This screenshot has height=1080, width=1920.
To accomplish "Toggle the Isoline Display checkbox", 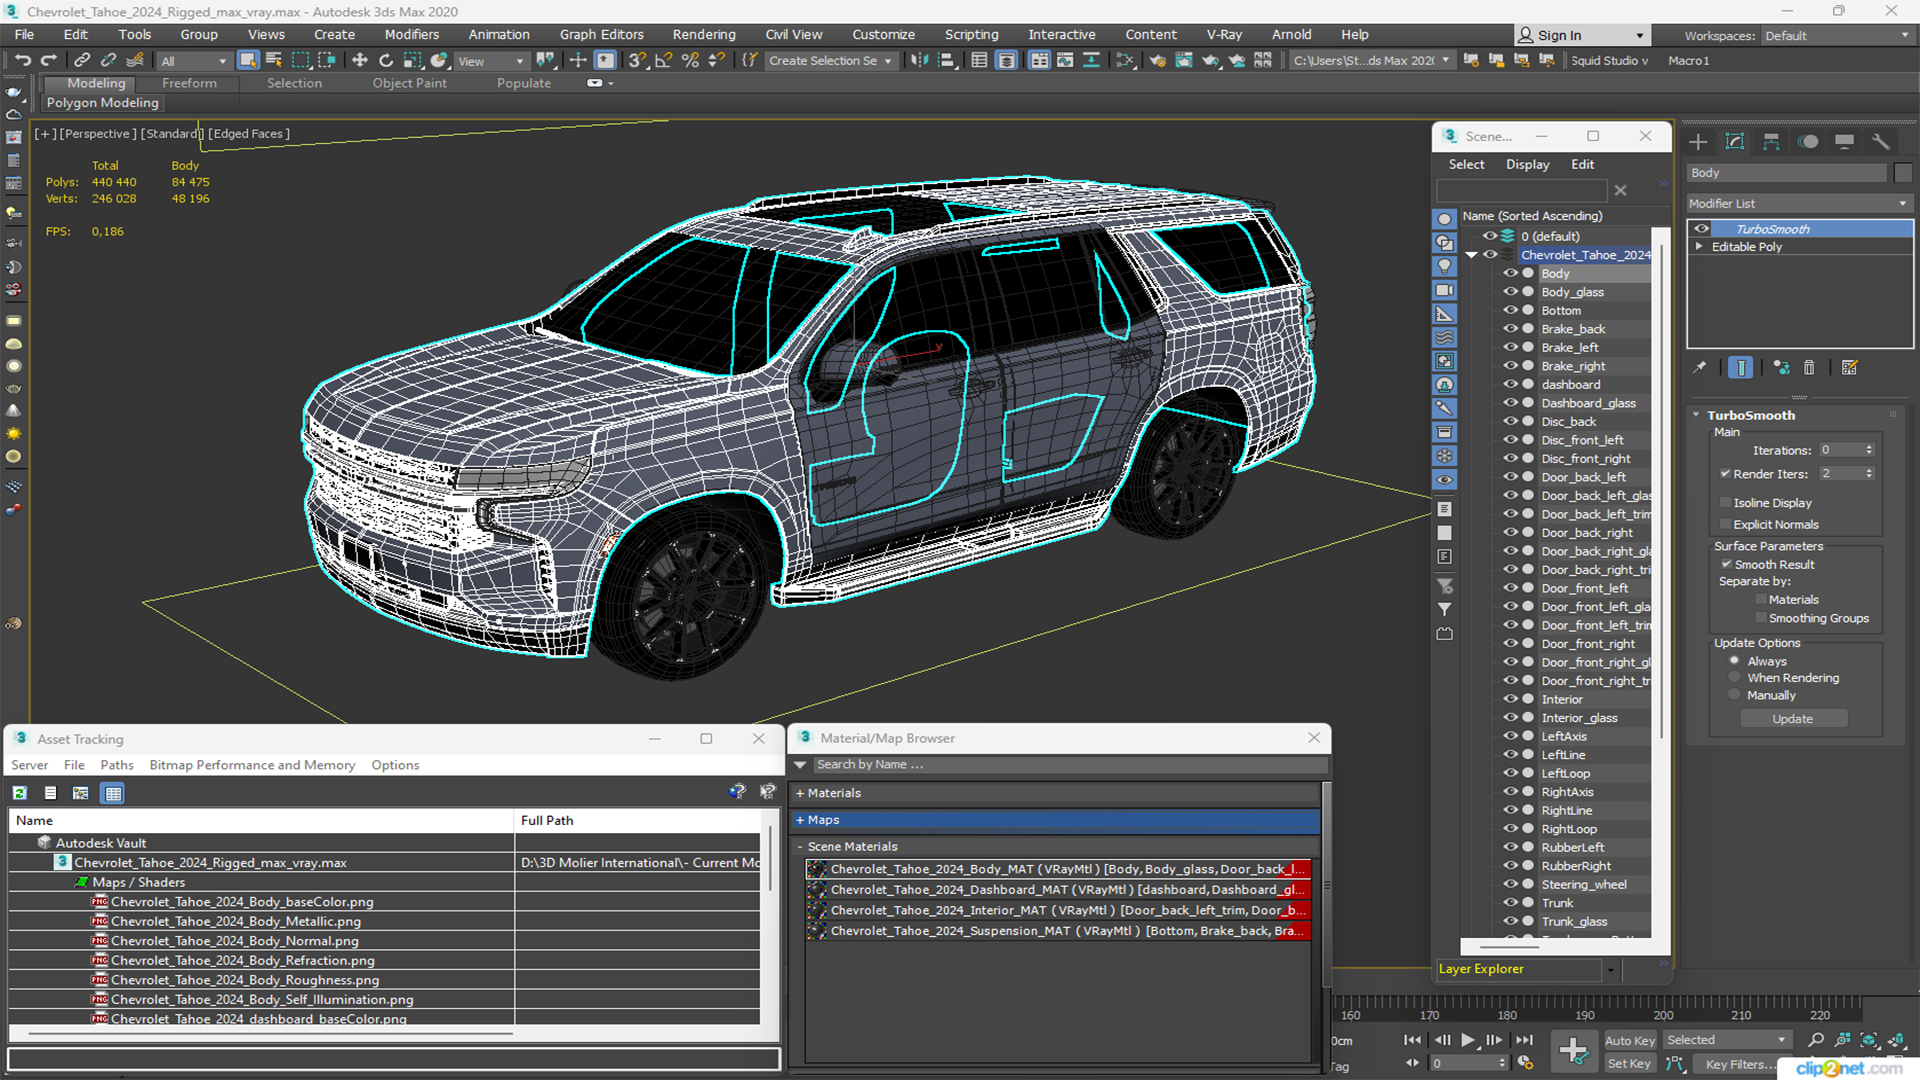I will tap(1726, 503).
